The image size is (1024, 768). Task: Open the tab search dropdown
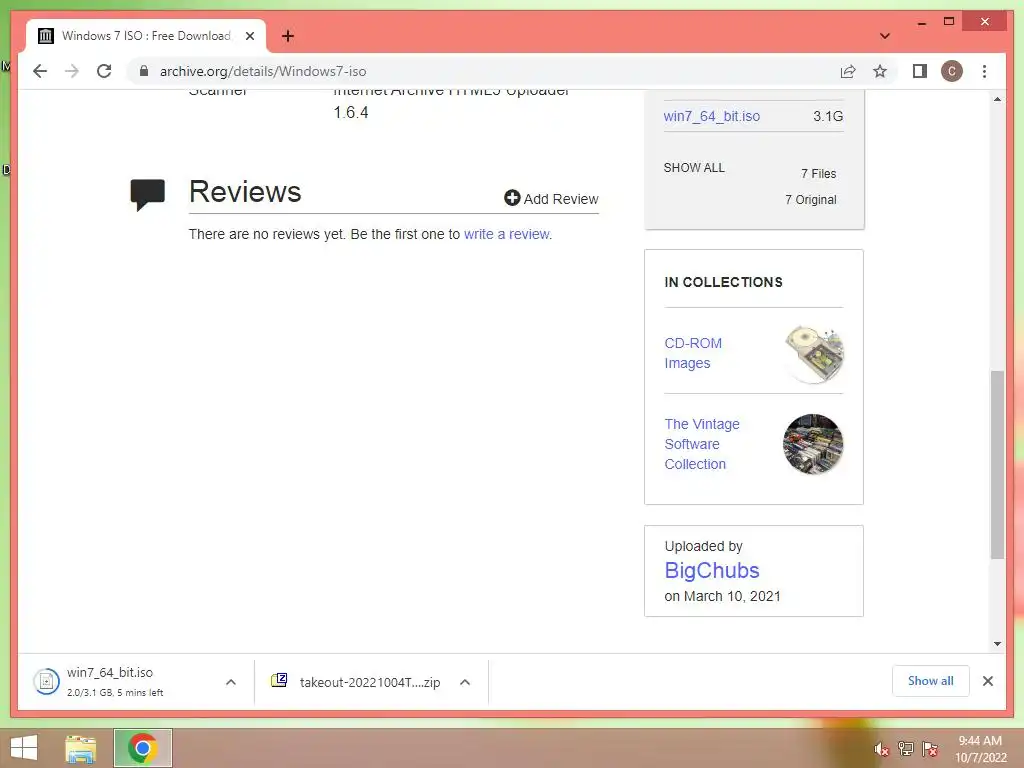click(884, 36)
